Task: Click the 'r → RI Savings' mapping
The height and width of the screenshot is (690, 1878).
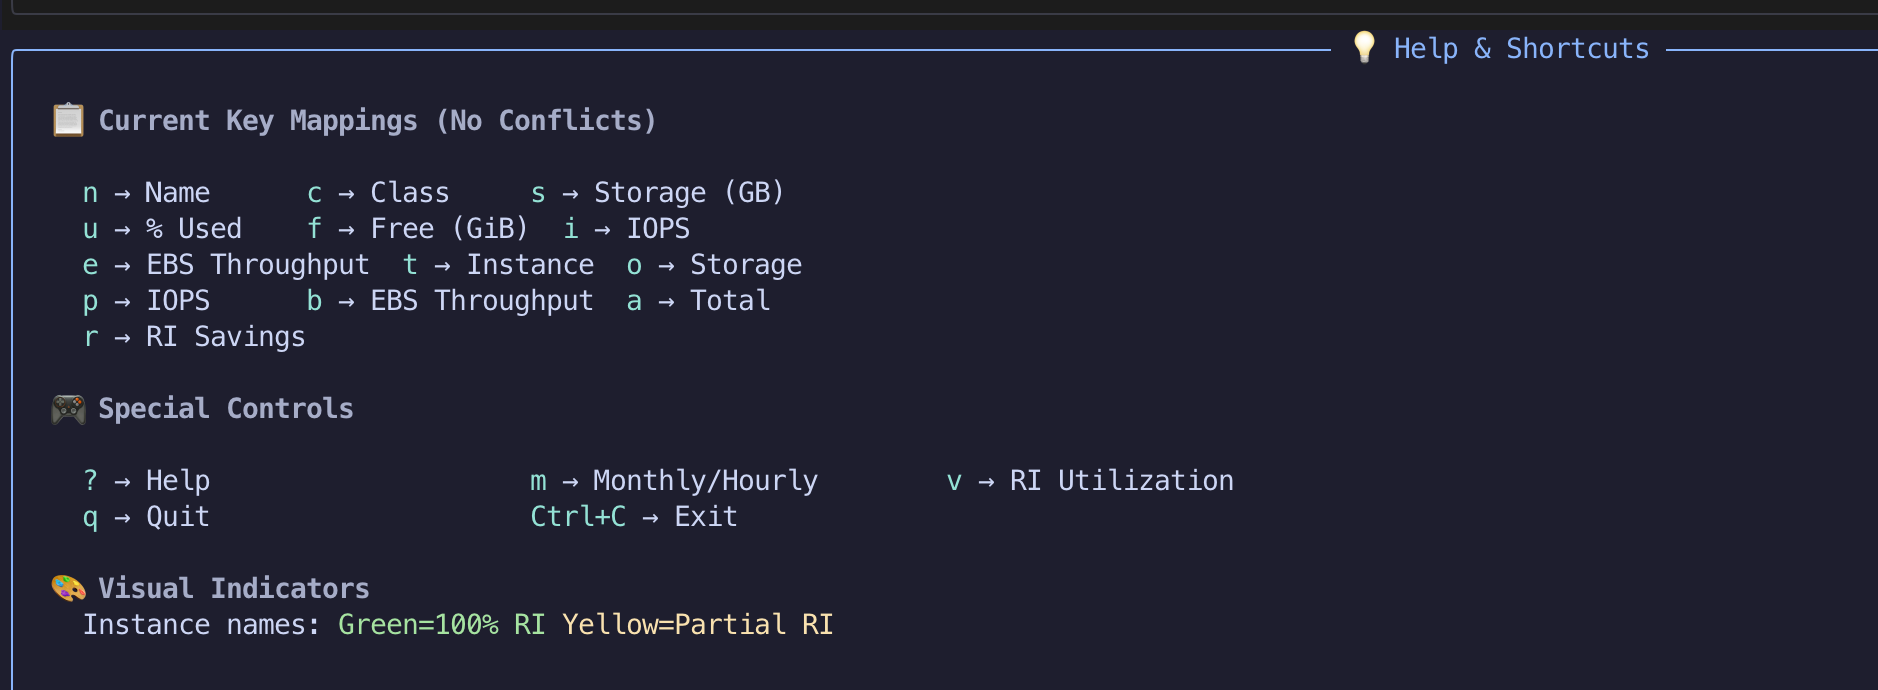Action: (194, 337)
